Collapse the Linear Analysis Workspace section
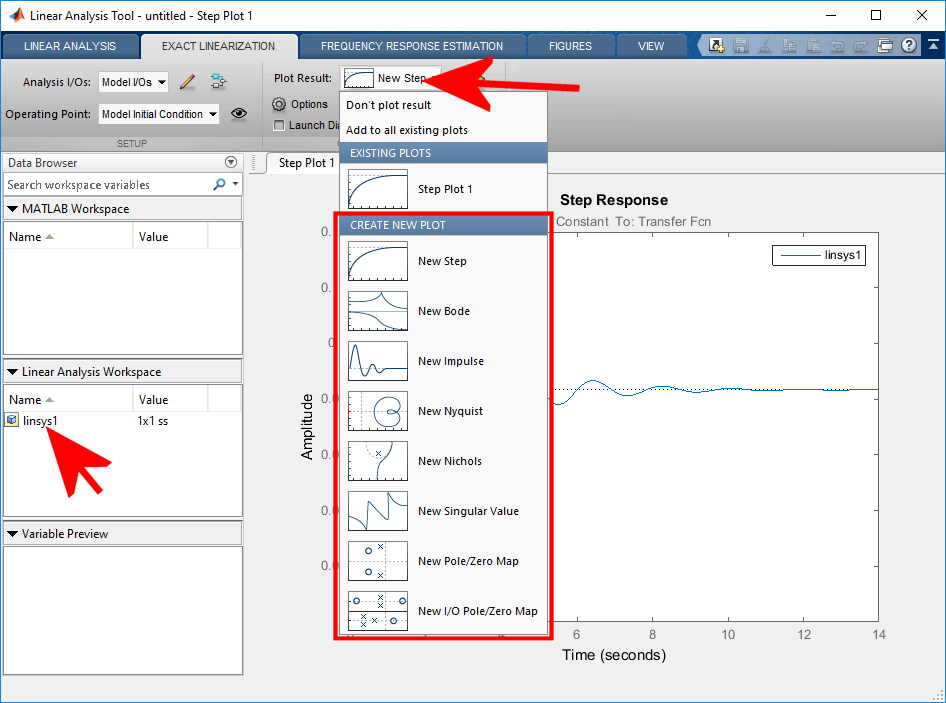 point(12,372)
